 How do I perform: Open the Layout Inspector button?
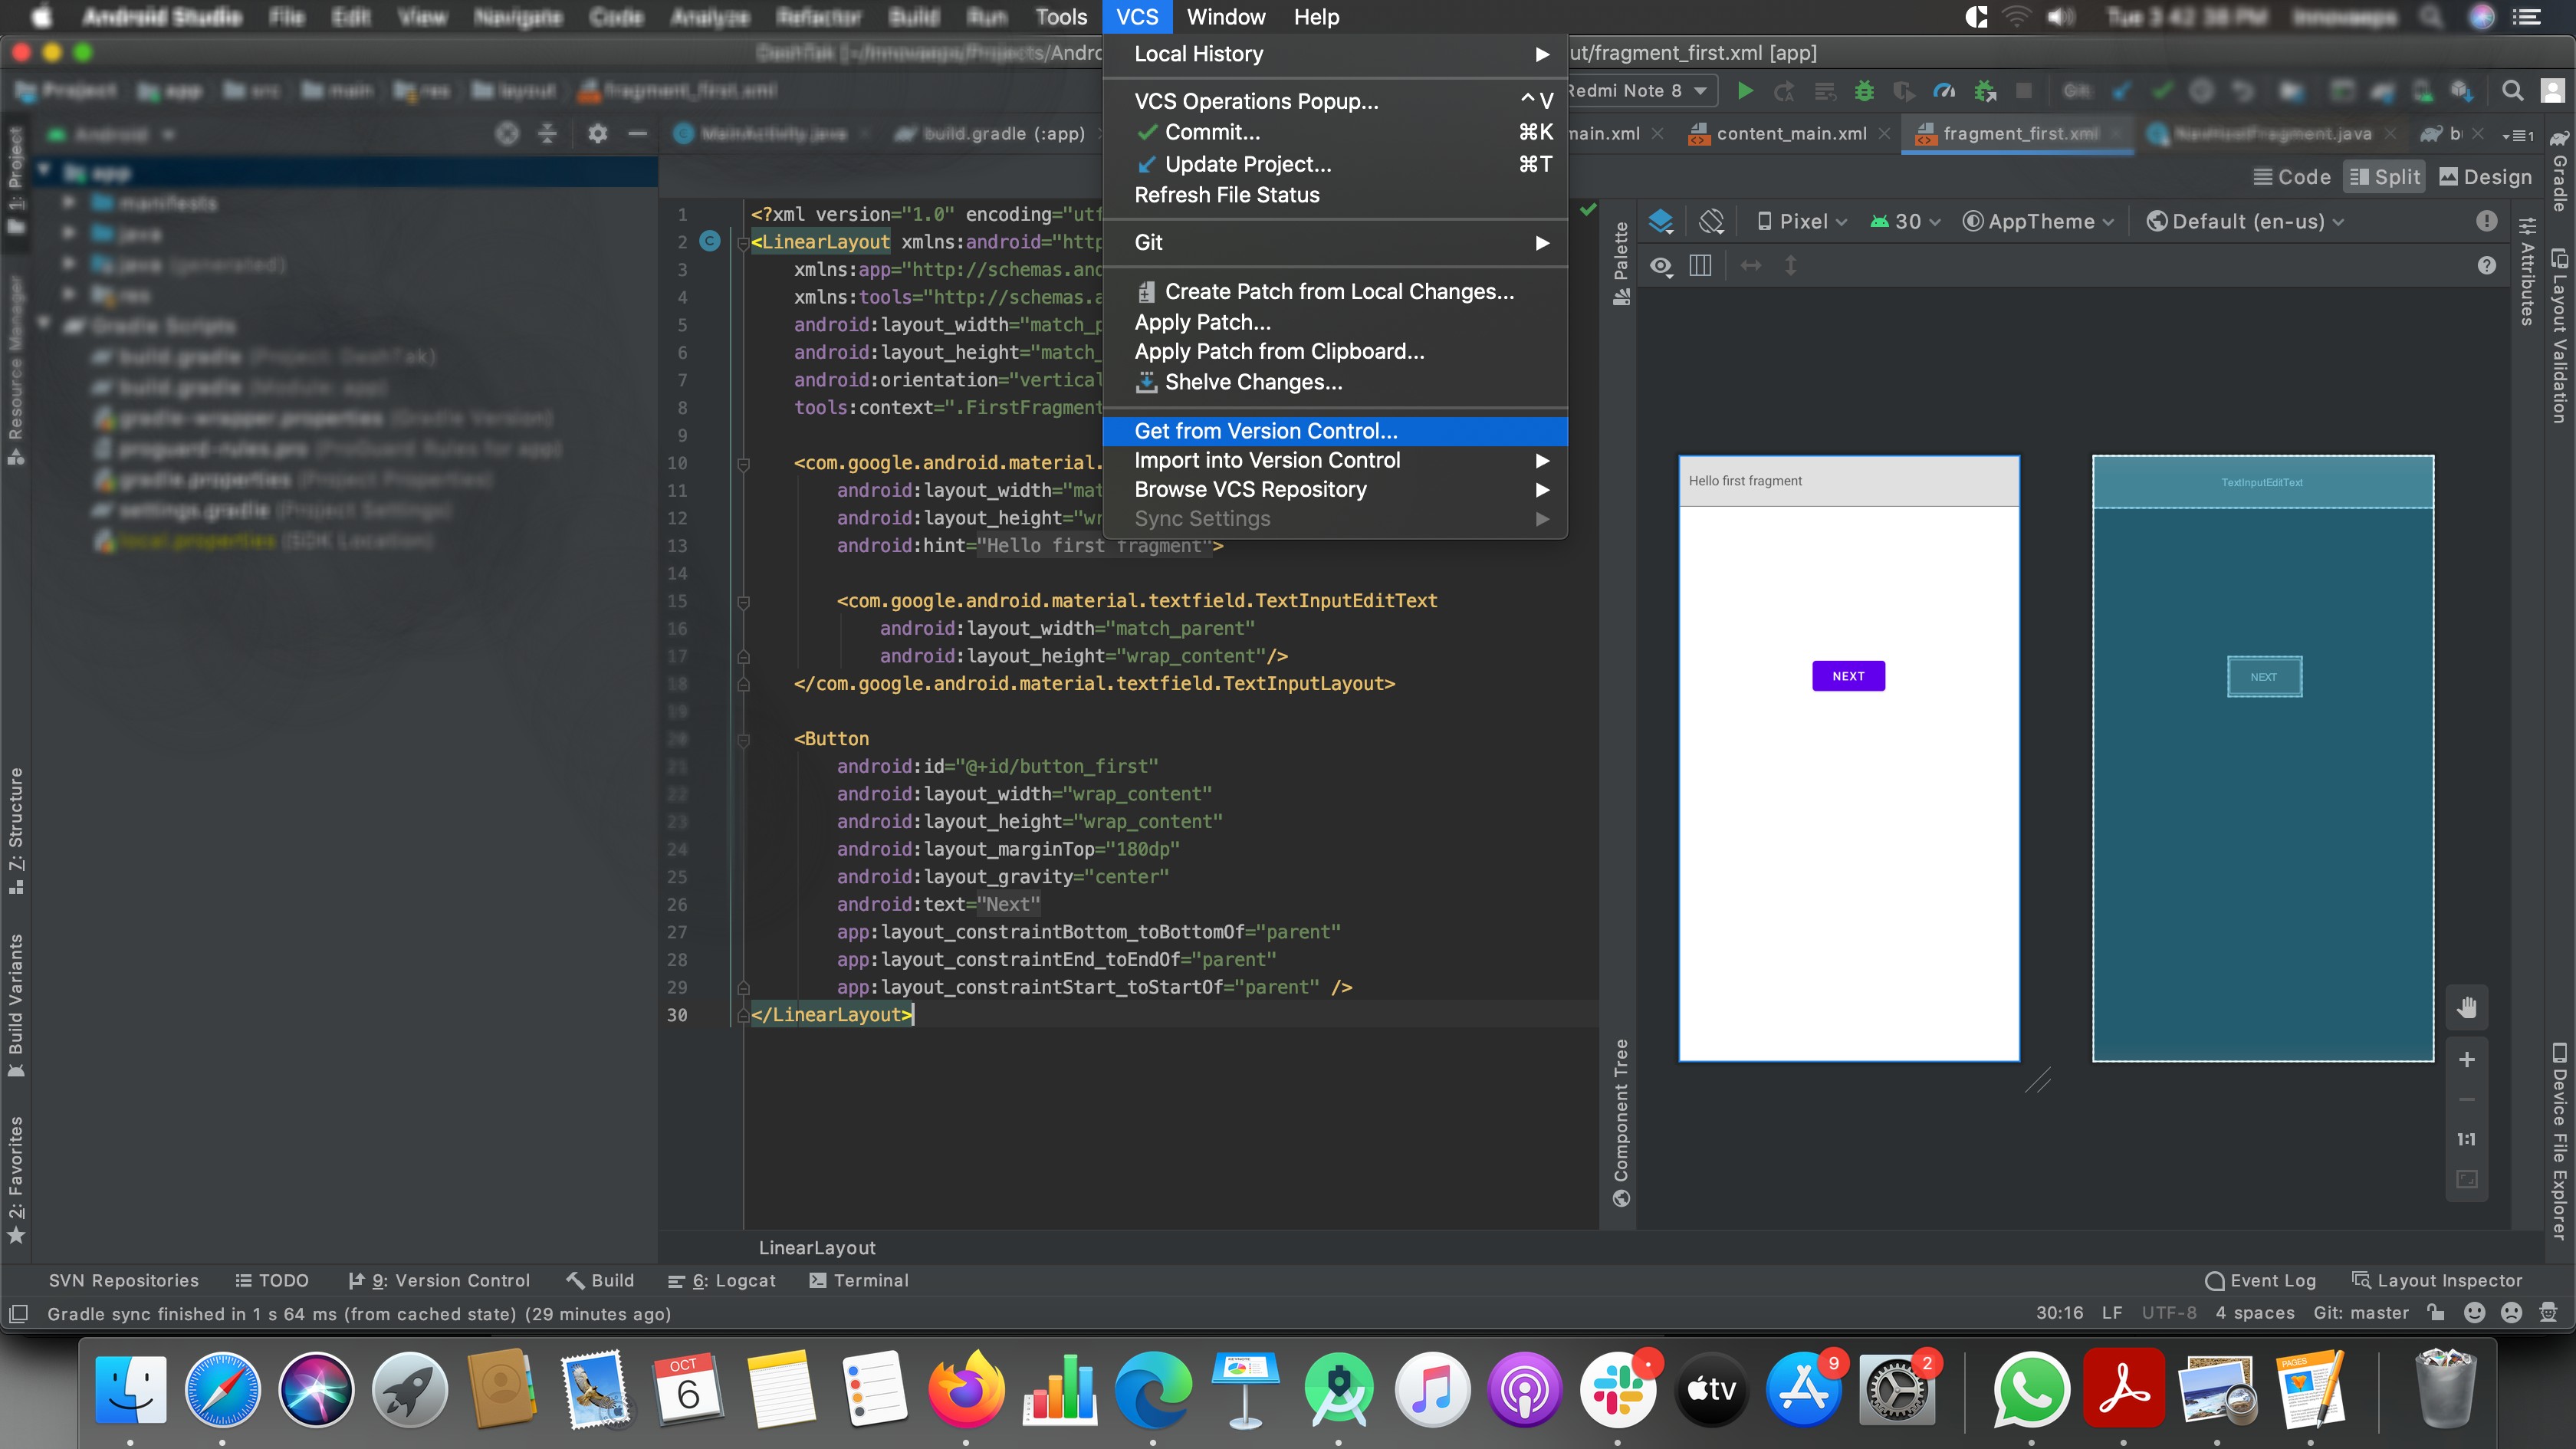click(2437, 1280)
